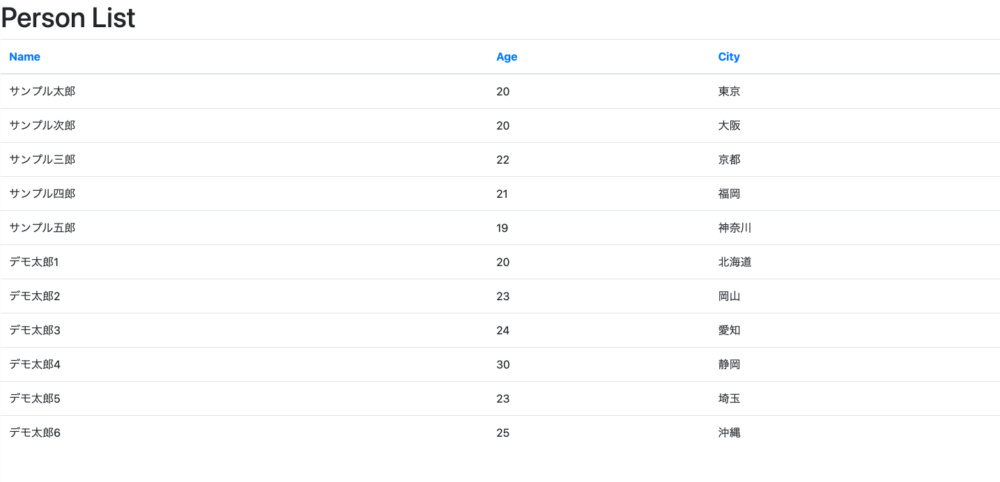
Task: Click the city cell 埼玉
Action: (x=729, y=399)
